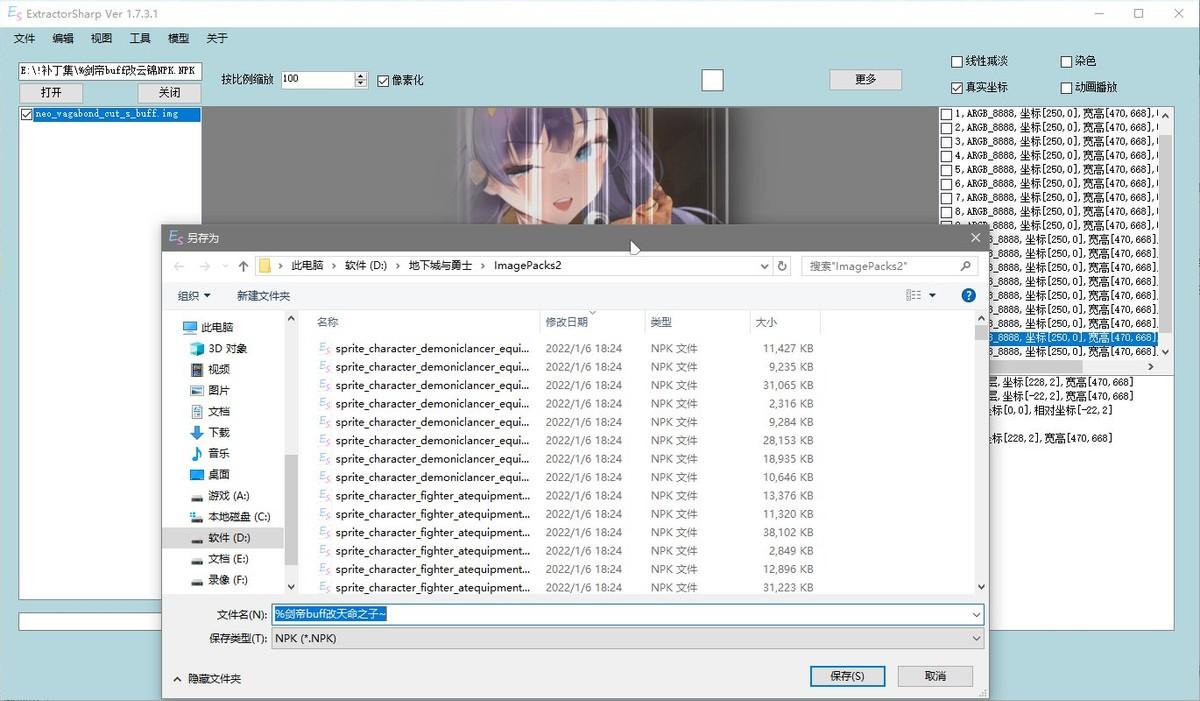Screen dimensions: 1200x701
Task: Click the search magnifier icon in the dialog
Action: (x=965, y=265)
